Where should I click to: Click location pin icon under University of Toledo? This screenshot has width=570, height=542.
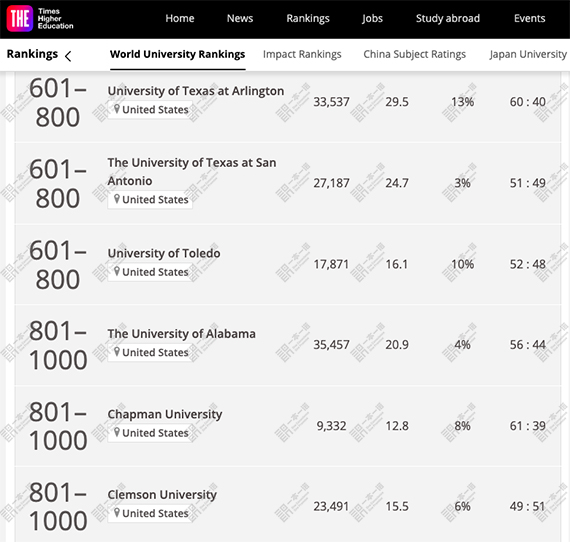pos(117,271)
